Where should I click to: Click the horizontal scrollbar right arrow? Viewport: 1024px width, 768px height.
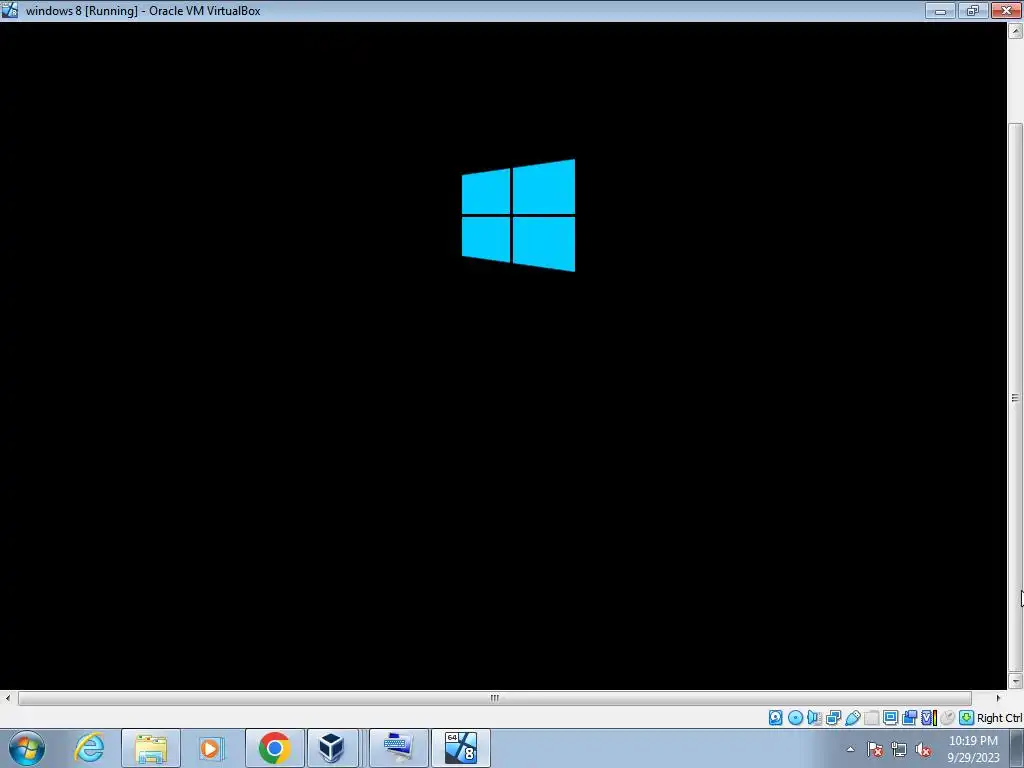coord(997,698)
